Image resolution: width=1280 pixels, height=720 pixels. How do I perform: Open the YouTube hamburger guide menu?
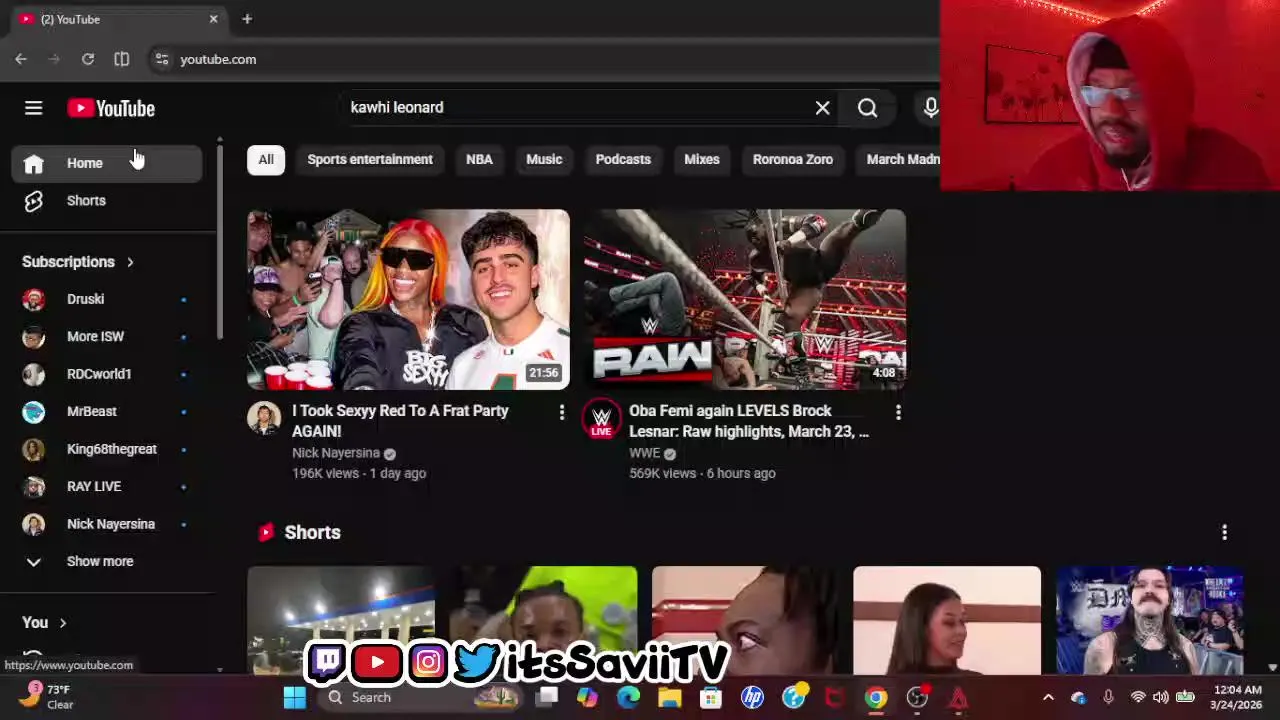pos(33,108)
